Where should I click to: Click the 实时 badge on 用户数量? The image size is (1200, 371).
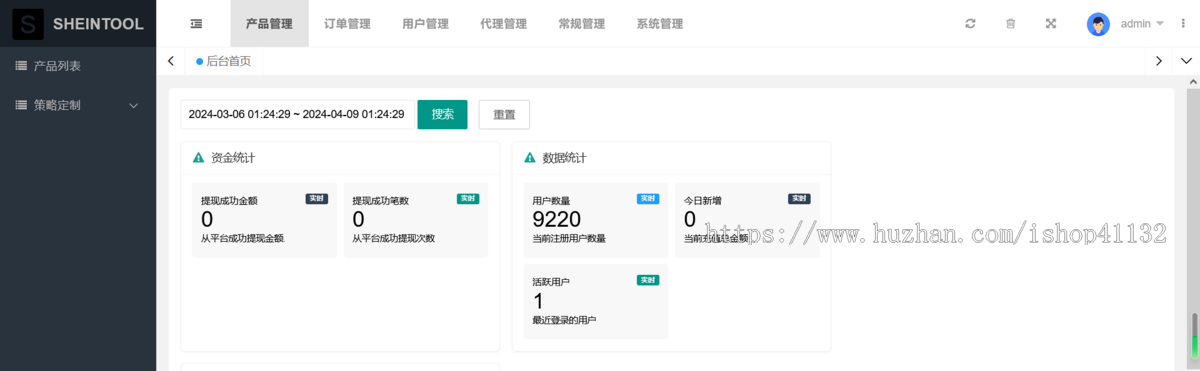(648, 198)
